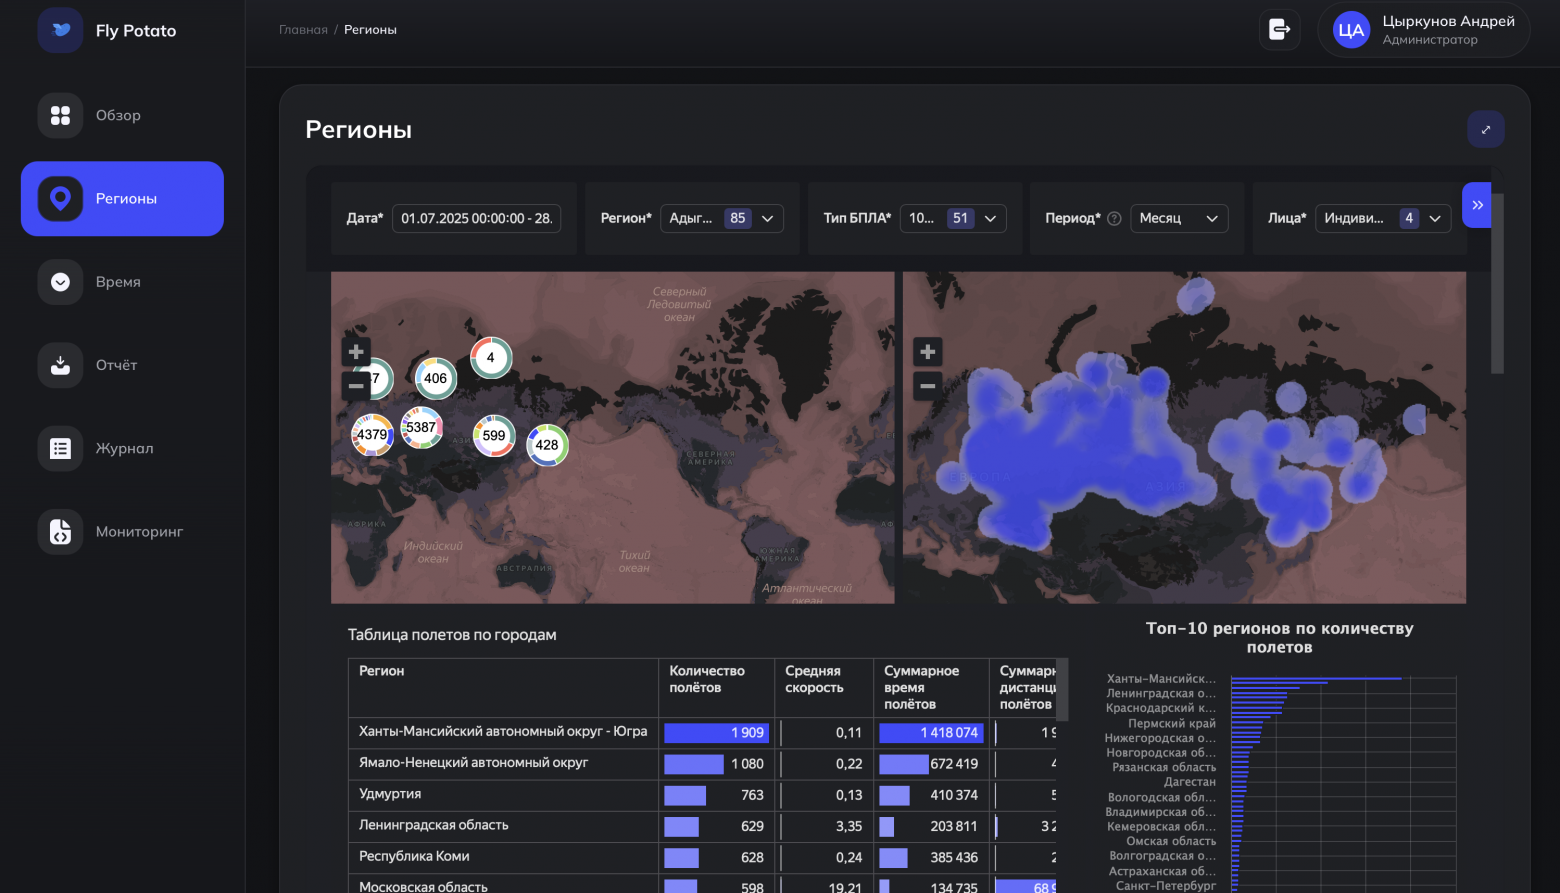Screen dimensions: 1560x893
Task: Click the Цыркунов Андрей user name
Action: click(1448, 21)
